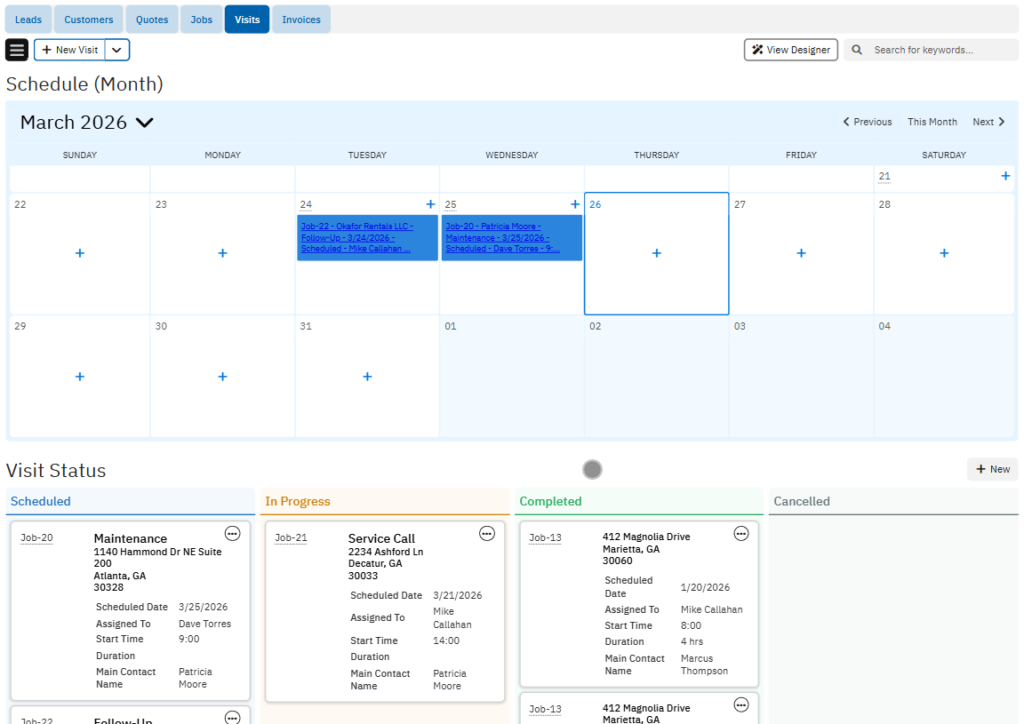Viewport: 1024px width, 724px height.
Task: Add a visit on Sunday March 29
Action: click(x=80, y=377)
